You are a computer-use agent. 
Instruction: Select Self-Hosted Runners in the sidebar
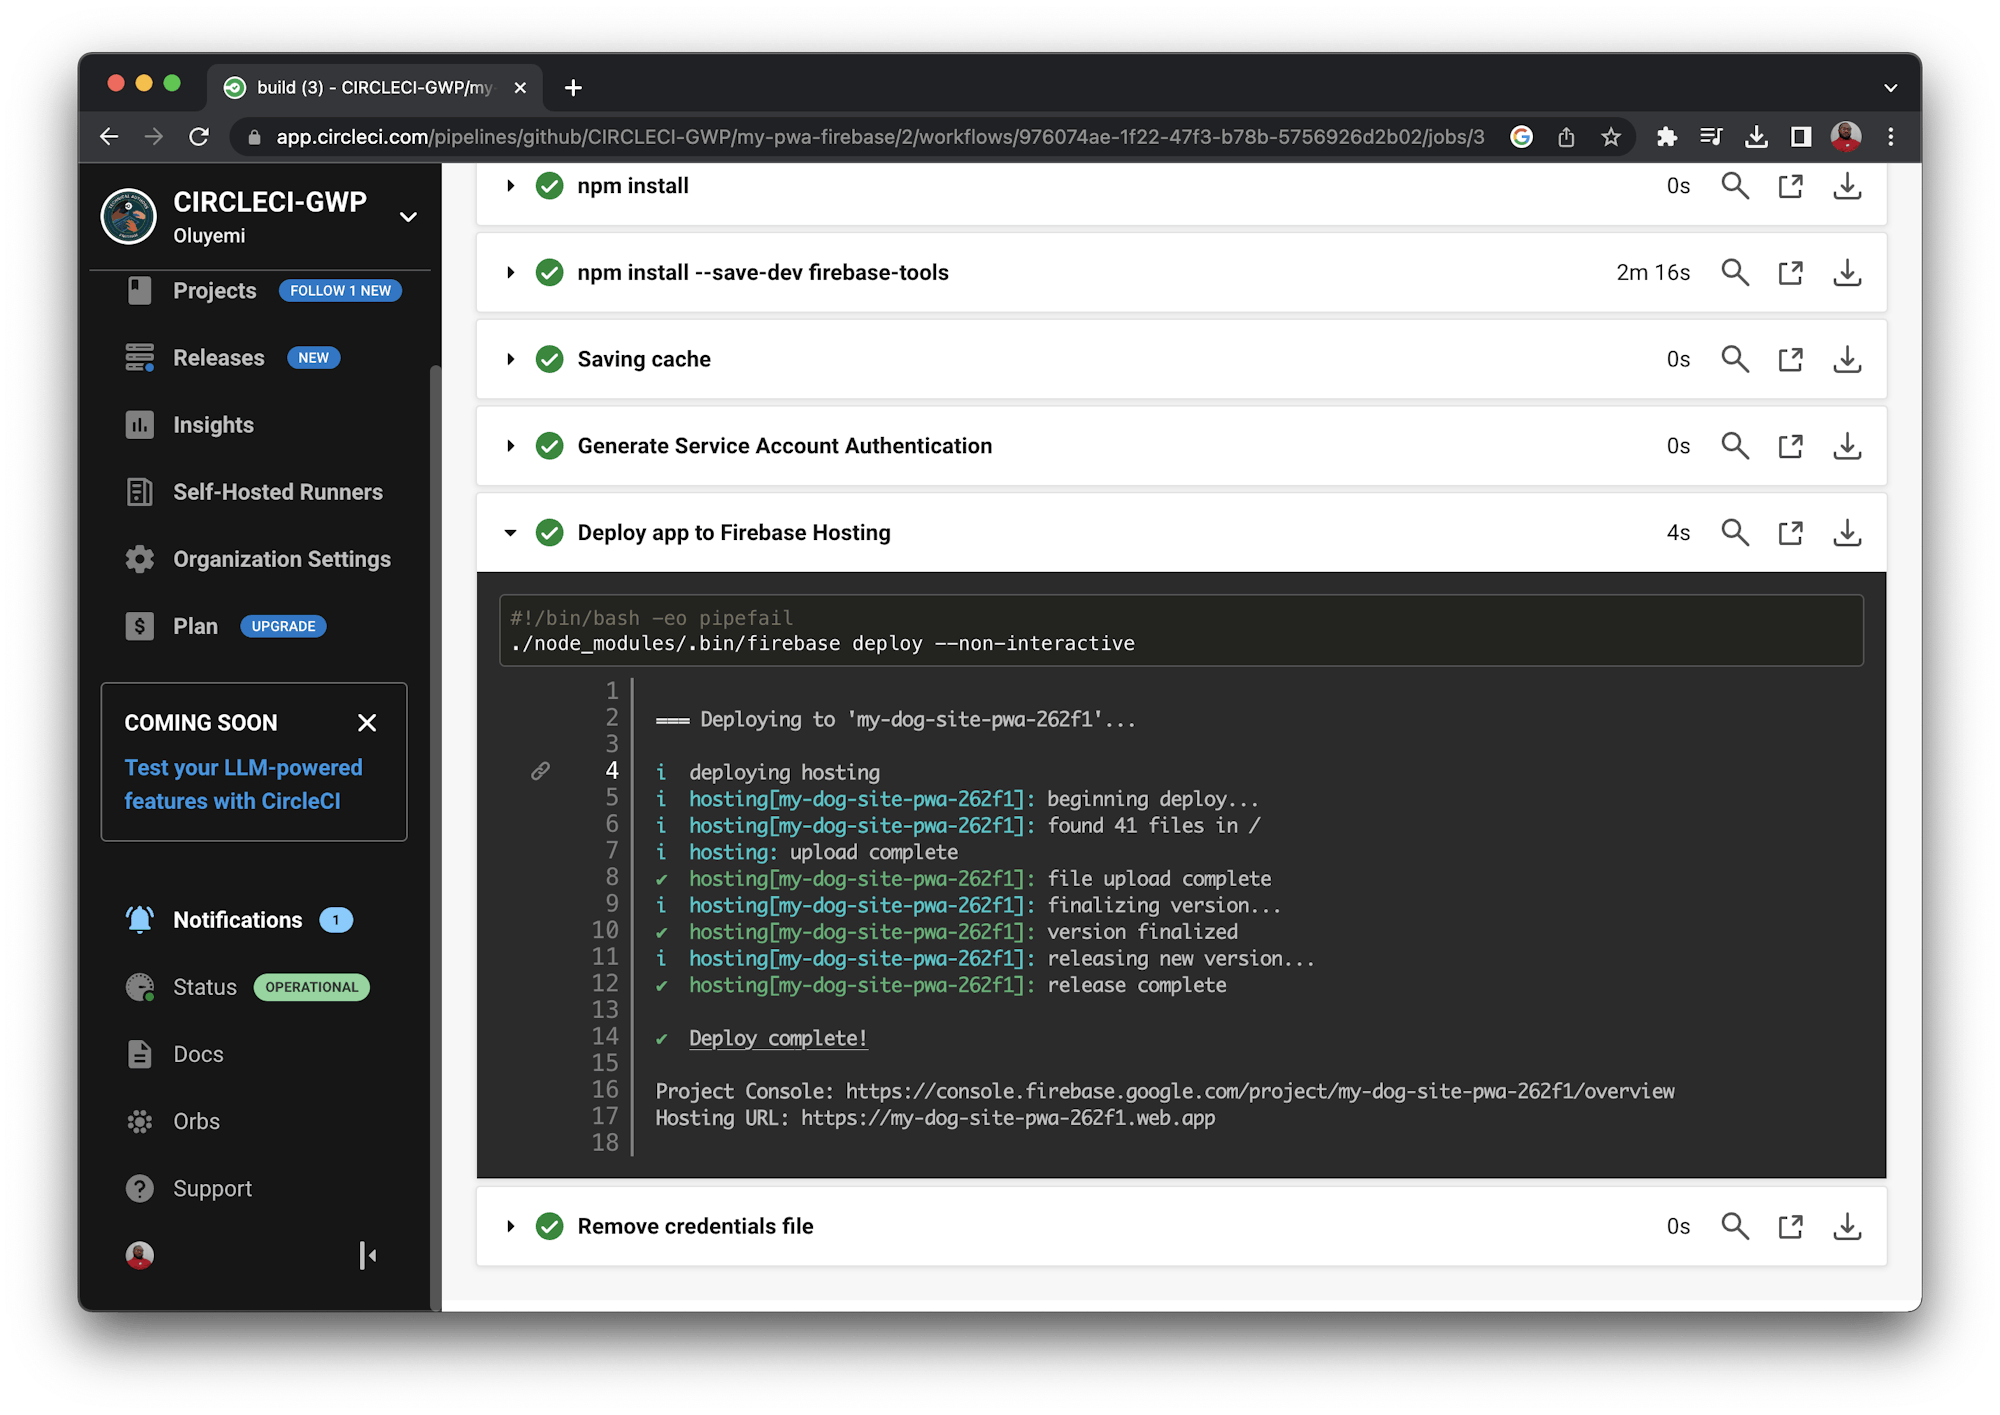[277, 491]
